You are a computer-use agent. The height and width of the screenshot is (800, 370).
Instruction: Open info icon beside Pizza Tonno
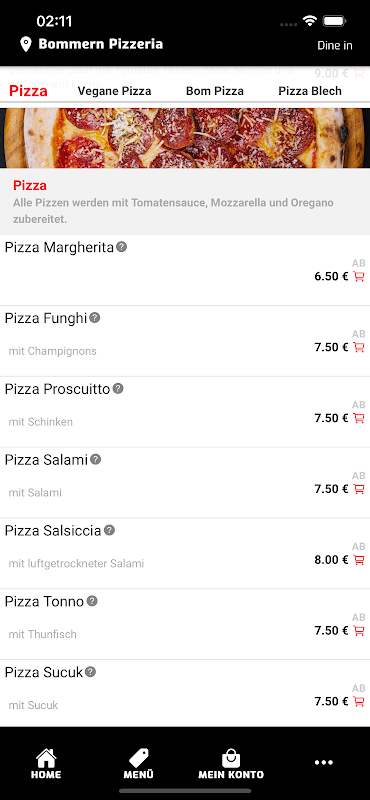pyautogui.click(x=92, y=601)
